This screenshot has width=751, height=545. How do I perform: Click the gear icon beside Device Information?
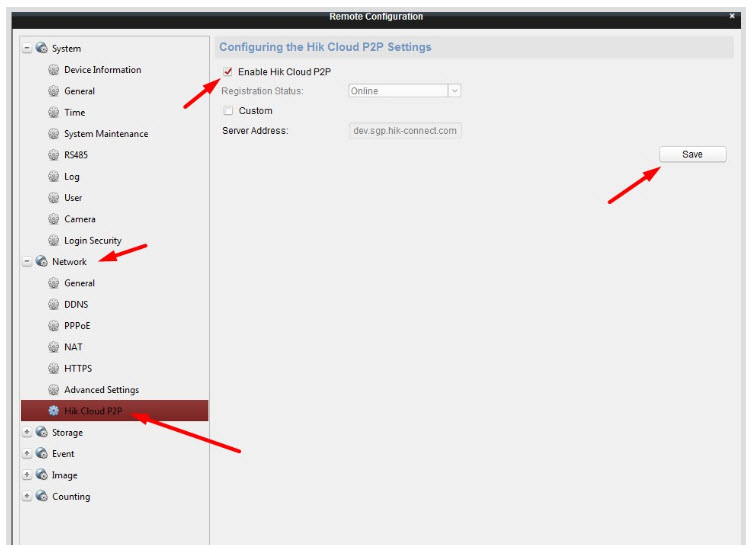point(54,70)
